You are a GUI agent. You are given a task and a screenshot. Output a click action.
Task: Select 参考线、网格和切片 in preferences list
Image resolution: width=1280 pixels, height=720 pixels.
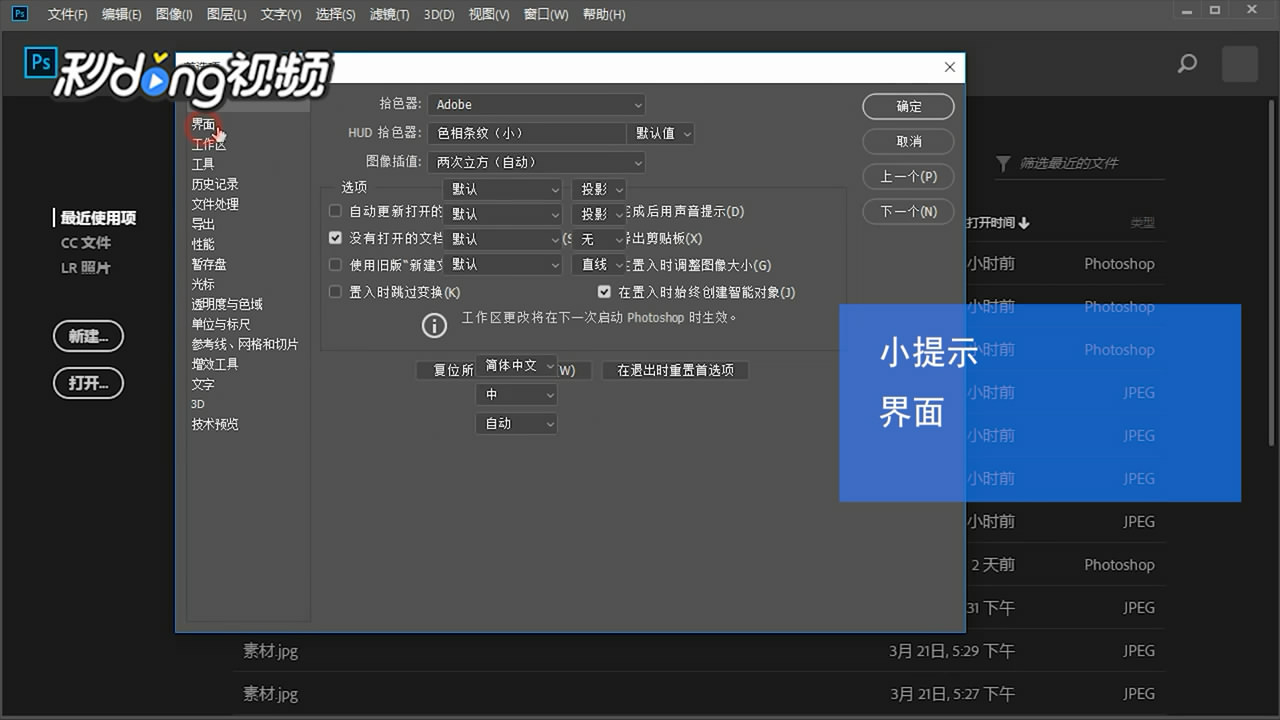245,344
